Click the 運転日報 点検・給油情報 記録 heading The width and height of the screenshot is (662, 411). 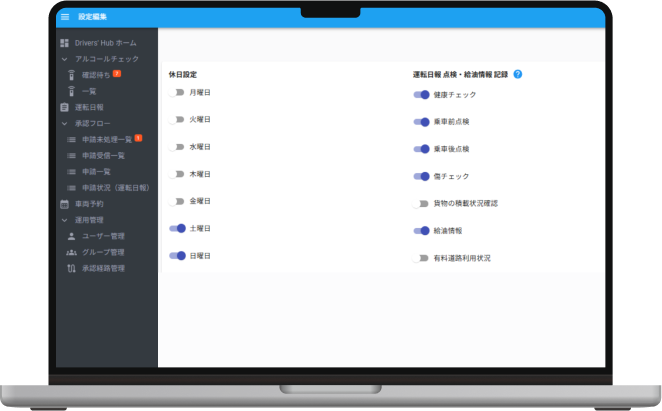(x=460, y=74)
